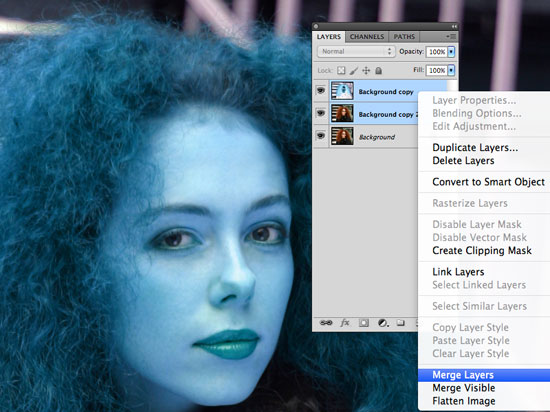Viewport: 550px width, 412px height.
Task: Click the Edit Adjustment menu entry
Action: click(x=484, y=126)
